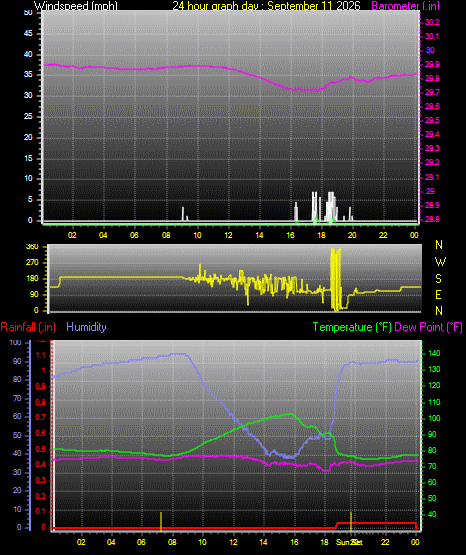
Task: Click the 29.9 barometer axis value
Action: point(432,64)
